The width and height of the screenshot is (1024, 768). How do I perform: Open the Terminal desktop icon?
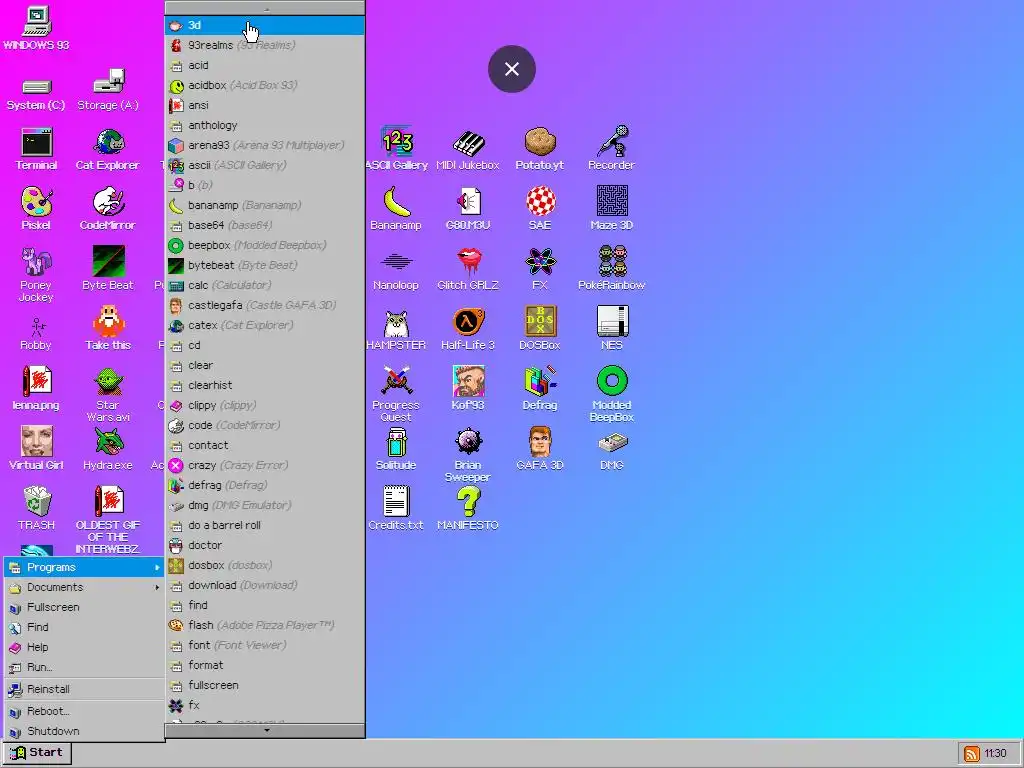pyautogui.click(x=37, y=150)
